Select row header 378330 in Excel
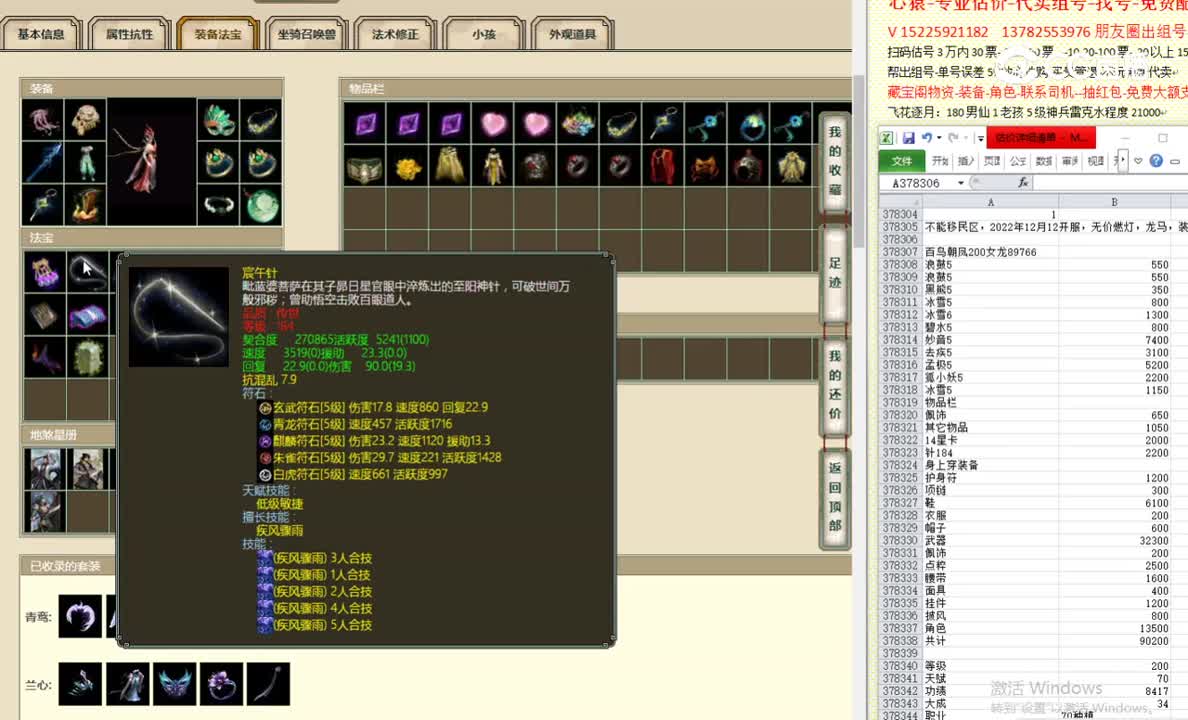 (900, 540)
